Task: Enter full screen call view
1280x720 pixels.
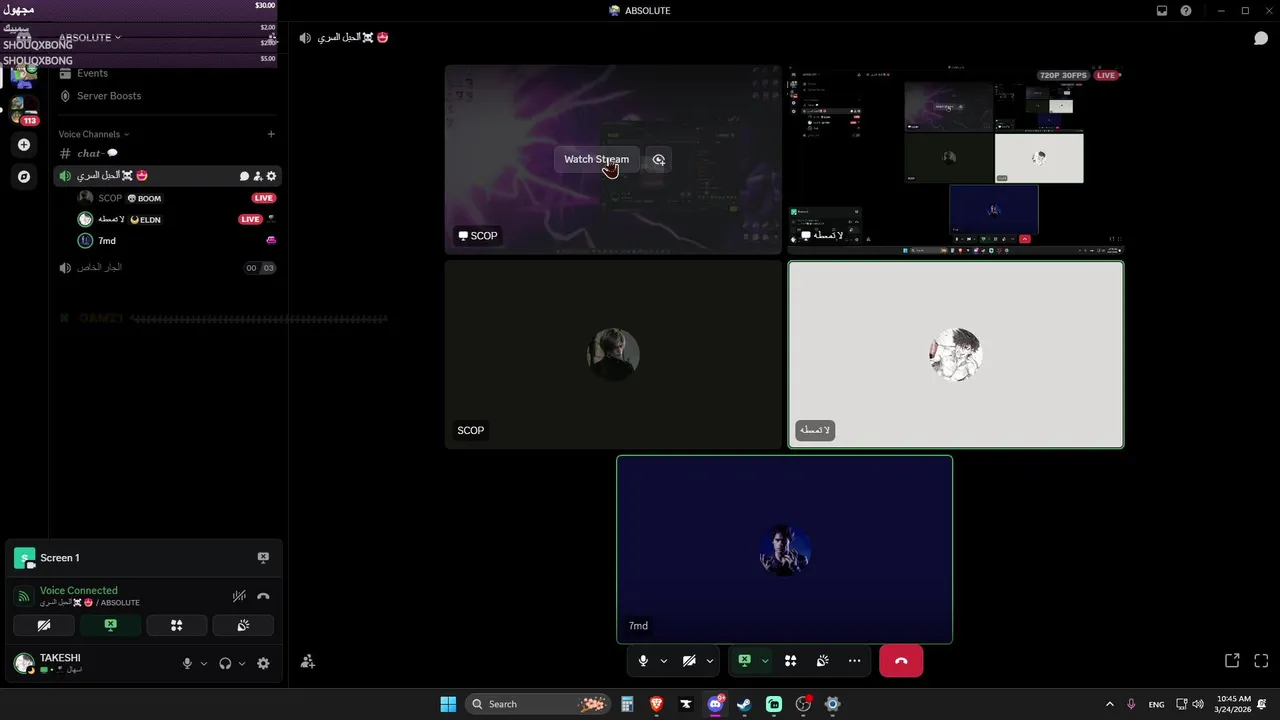Action: [1261, 661]
